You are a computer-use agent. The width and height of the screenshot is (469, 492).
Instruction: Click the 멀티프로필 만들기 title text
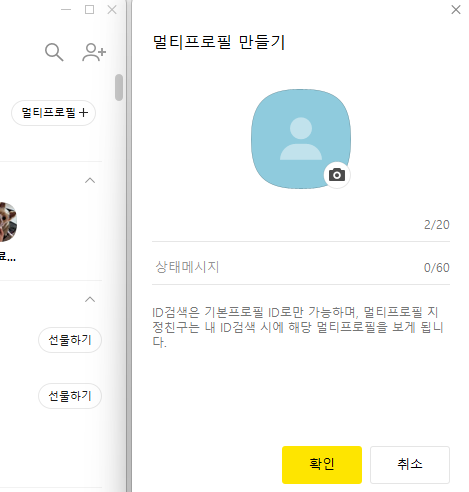pos(219,42)
